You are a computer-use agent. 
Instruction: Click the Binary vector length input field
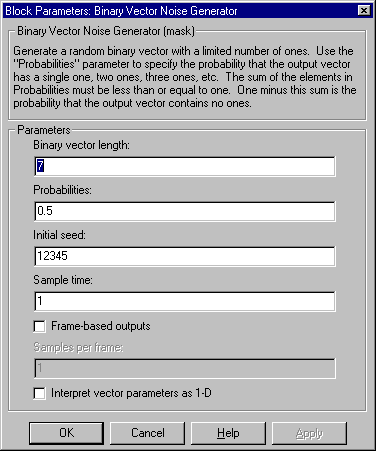185,166
